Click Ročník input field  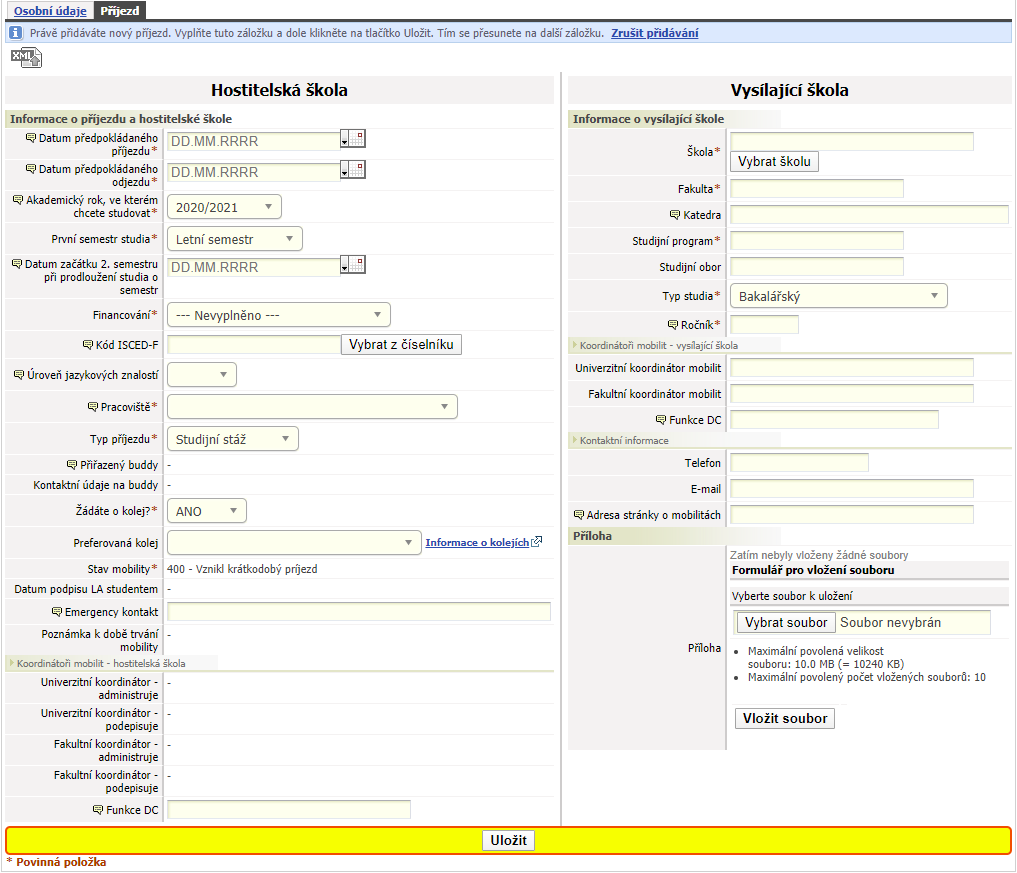(764, 324)
